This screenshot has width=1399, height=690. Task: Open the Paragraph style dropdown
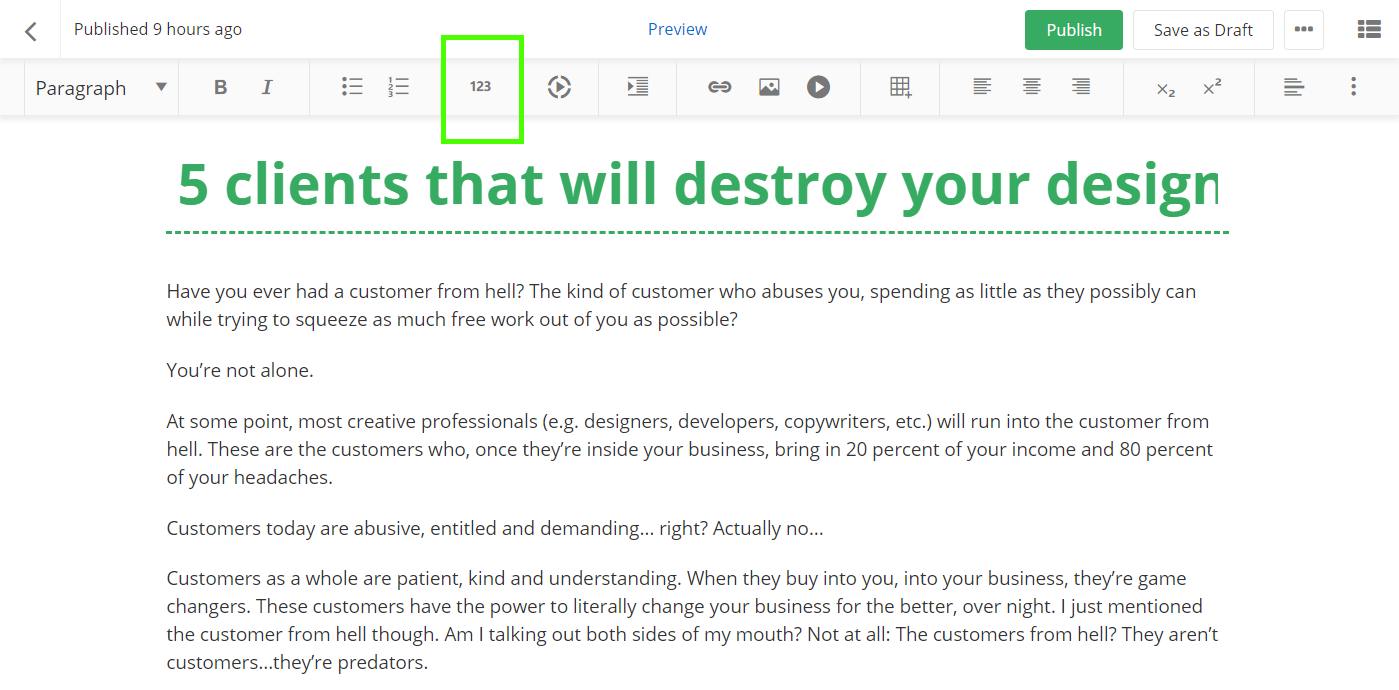pyautogui.click(x=101, y=88)
